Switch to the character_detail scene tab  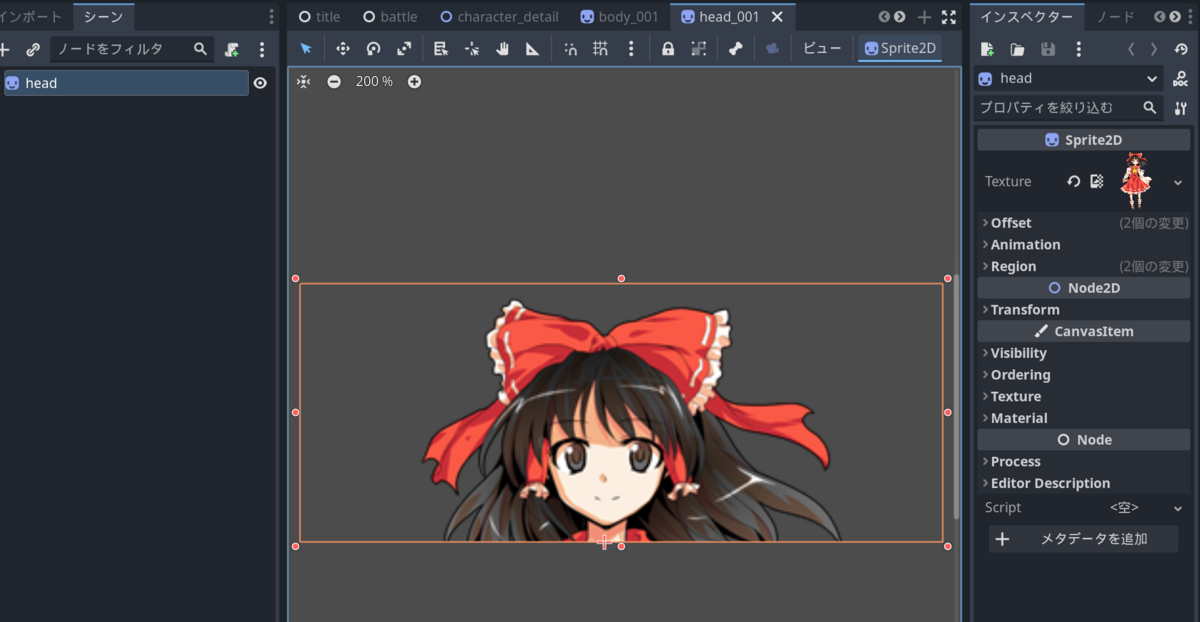(500, 17)
